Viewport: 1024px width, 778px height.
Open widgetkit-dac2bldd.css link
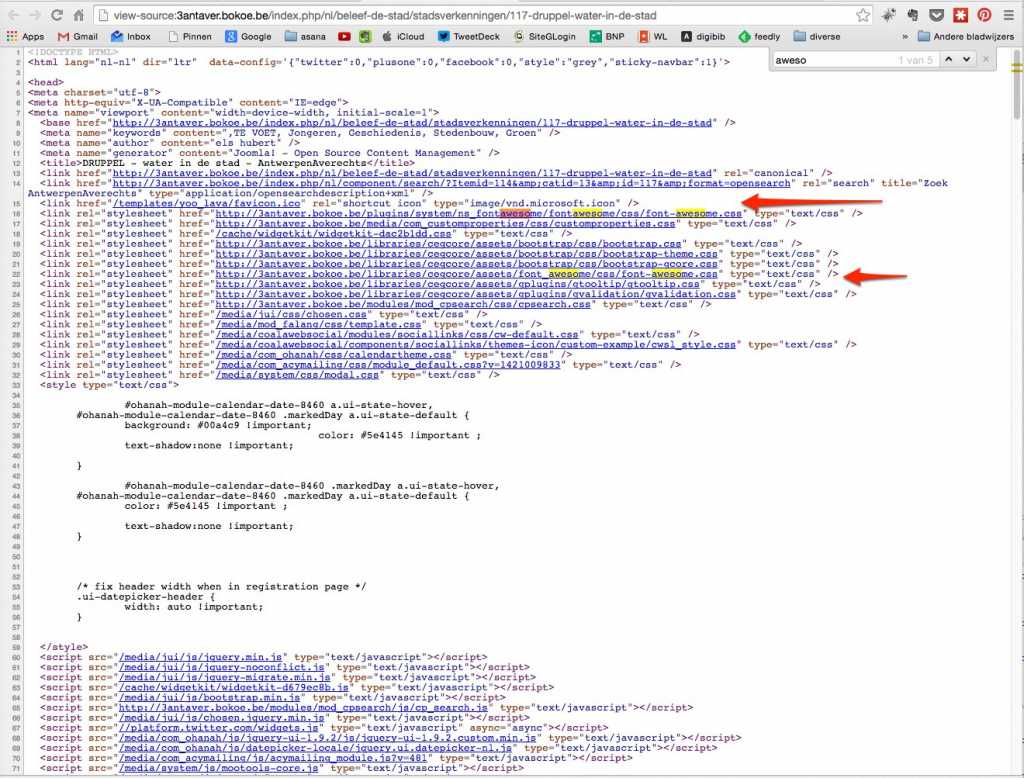pos(334,233)
